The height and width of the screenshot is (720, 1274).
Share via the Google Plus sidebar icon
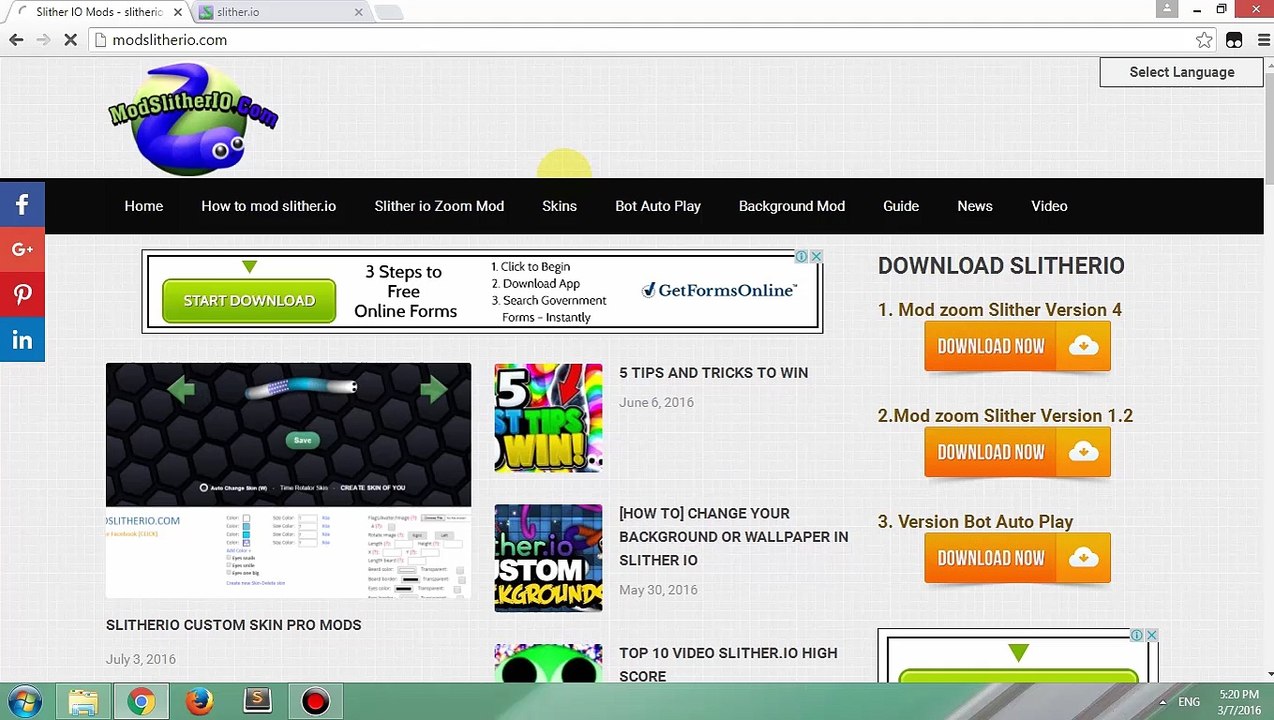point(22,249)
